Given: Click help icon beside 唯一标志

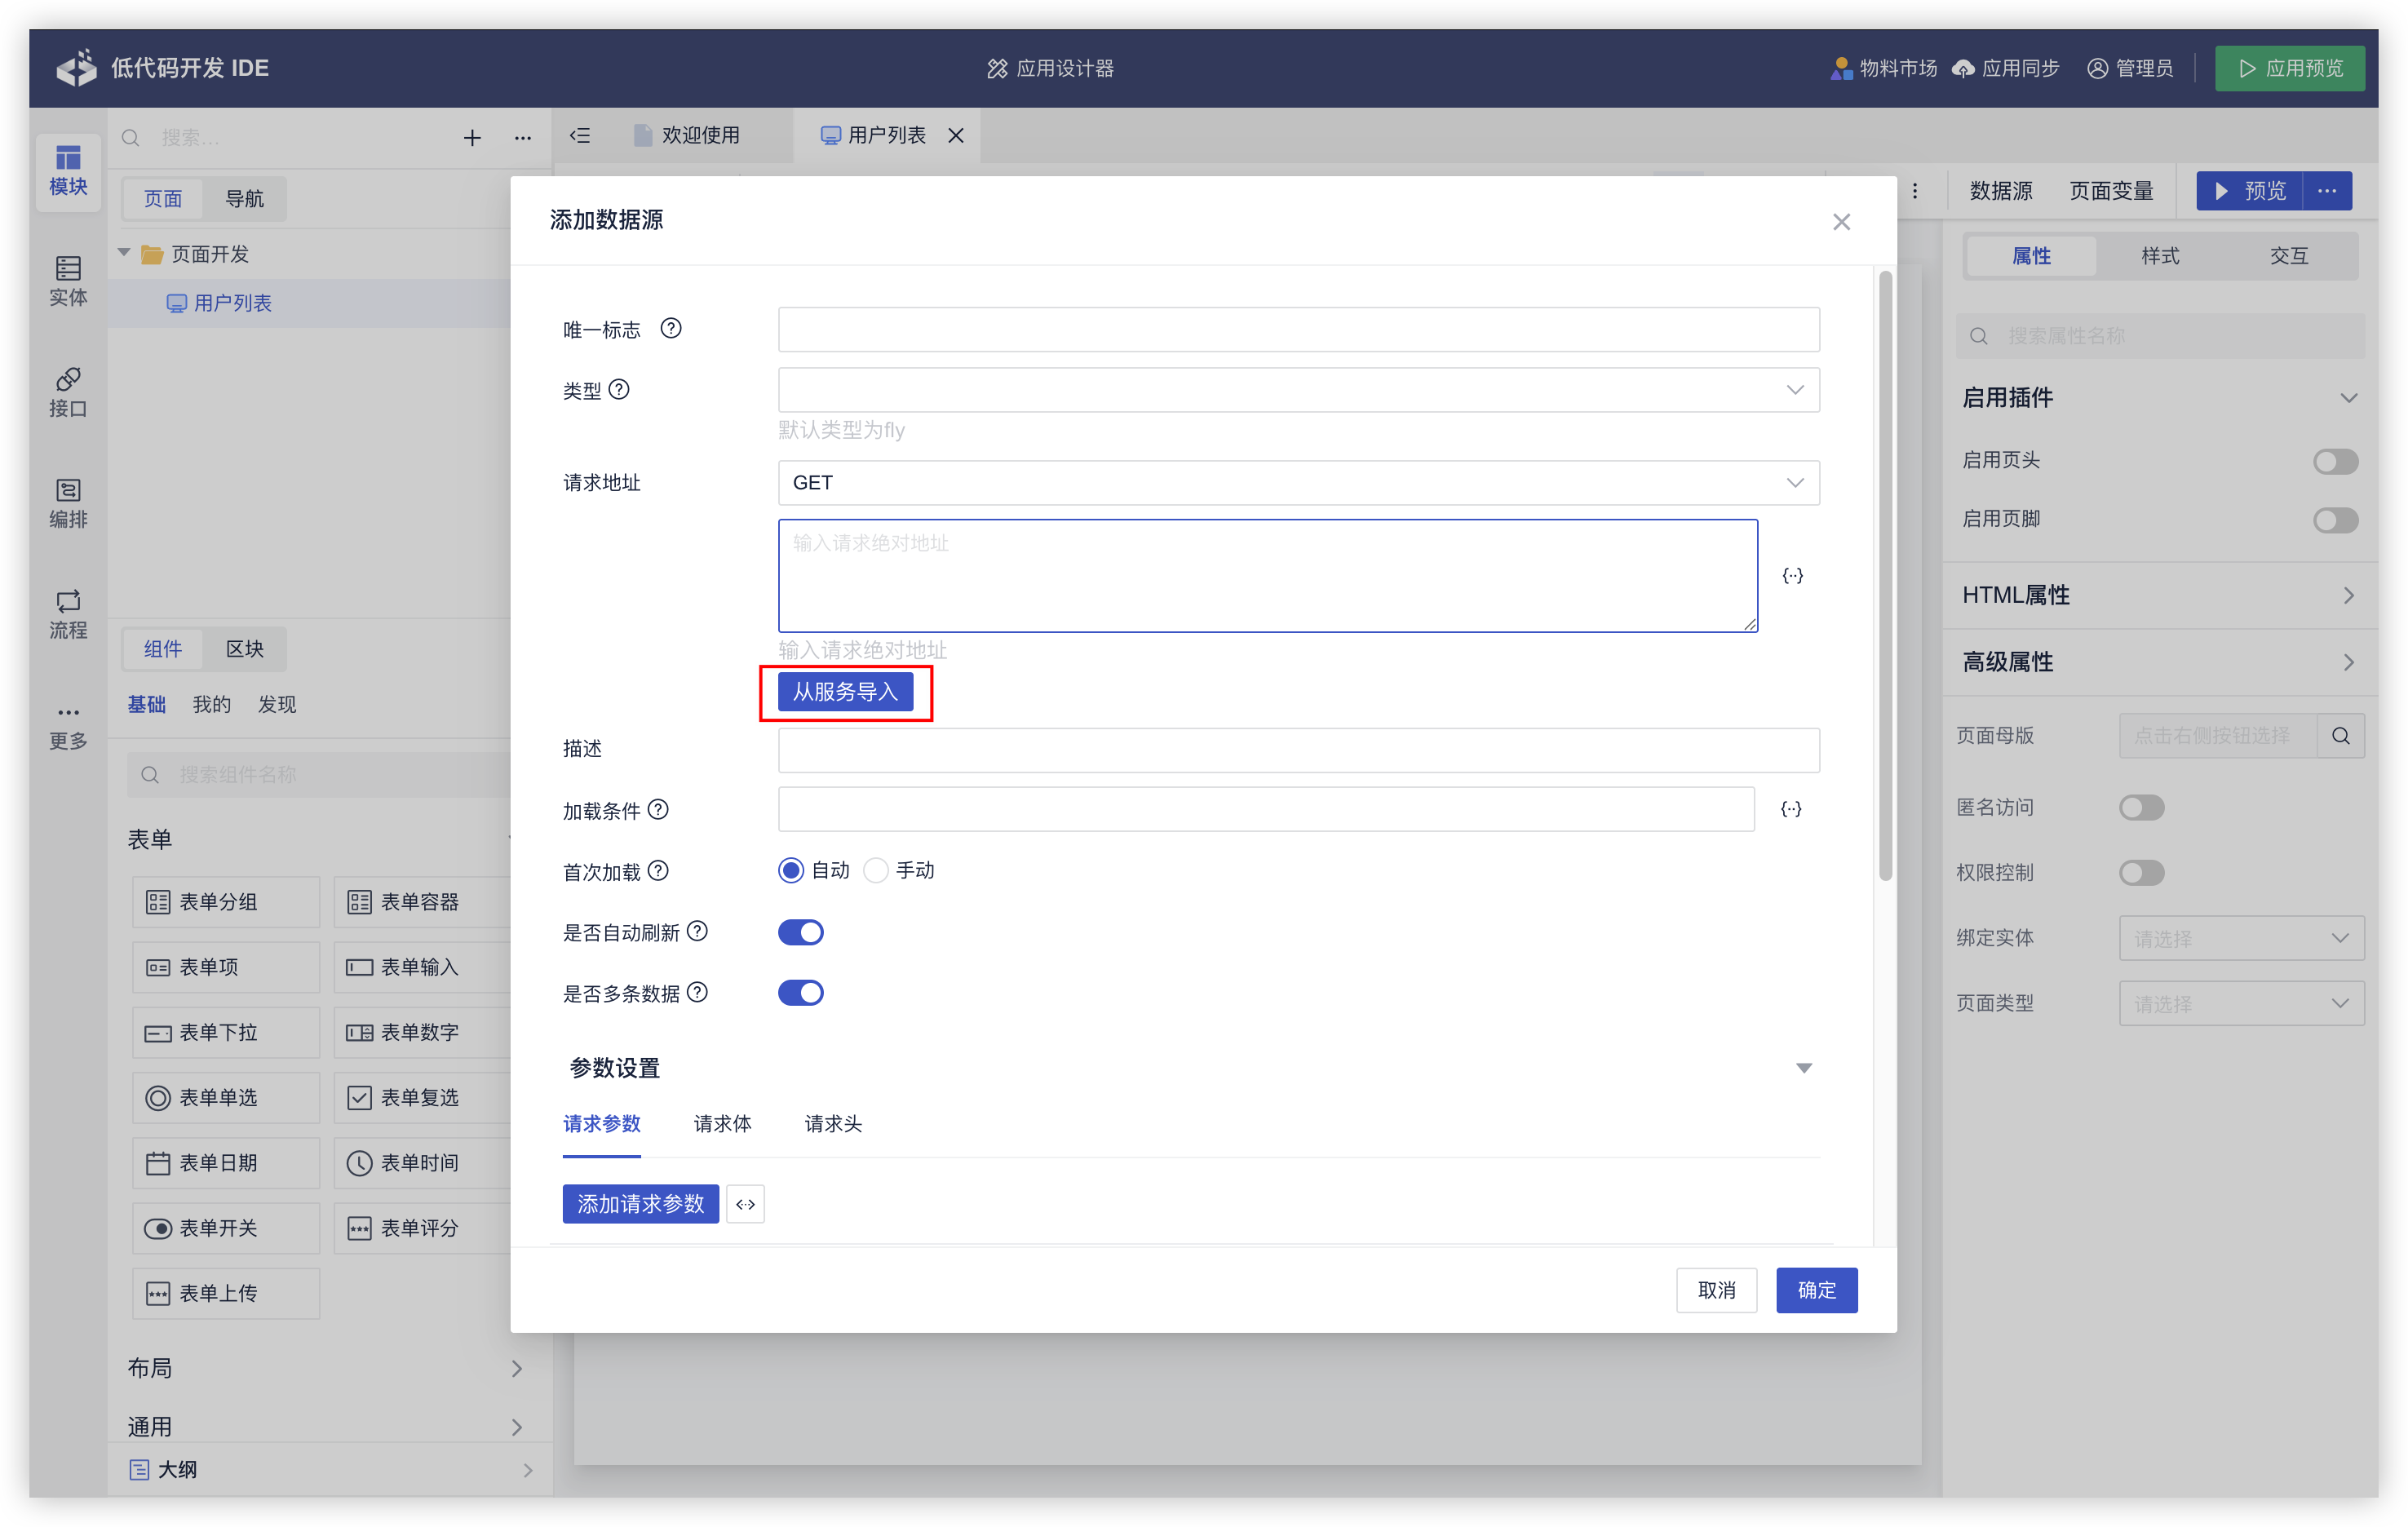Looking at the screenshot, I should click(671, 329).
